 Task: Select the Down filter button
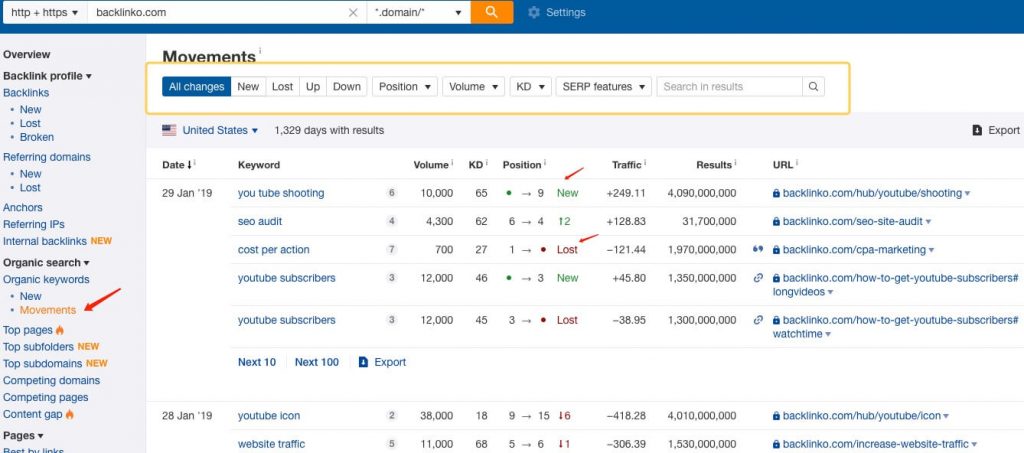click(347, 87)
